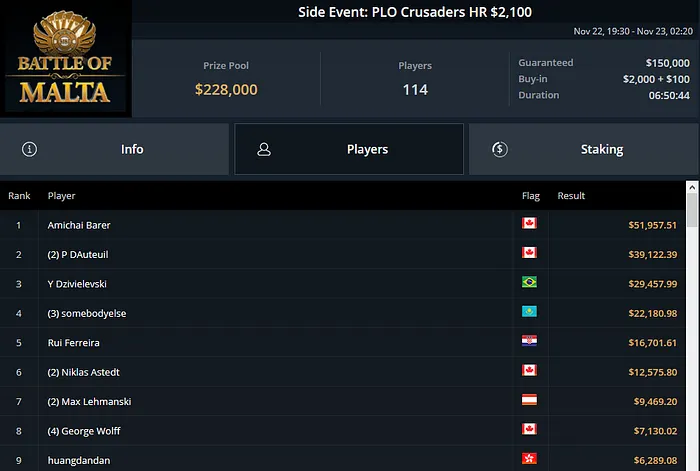Click somebodyelse's Kazakhstan flag
This screenshot has width=700, height=471.
(529, 312)
